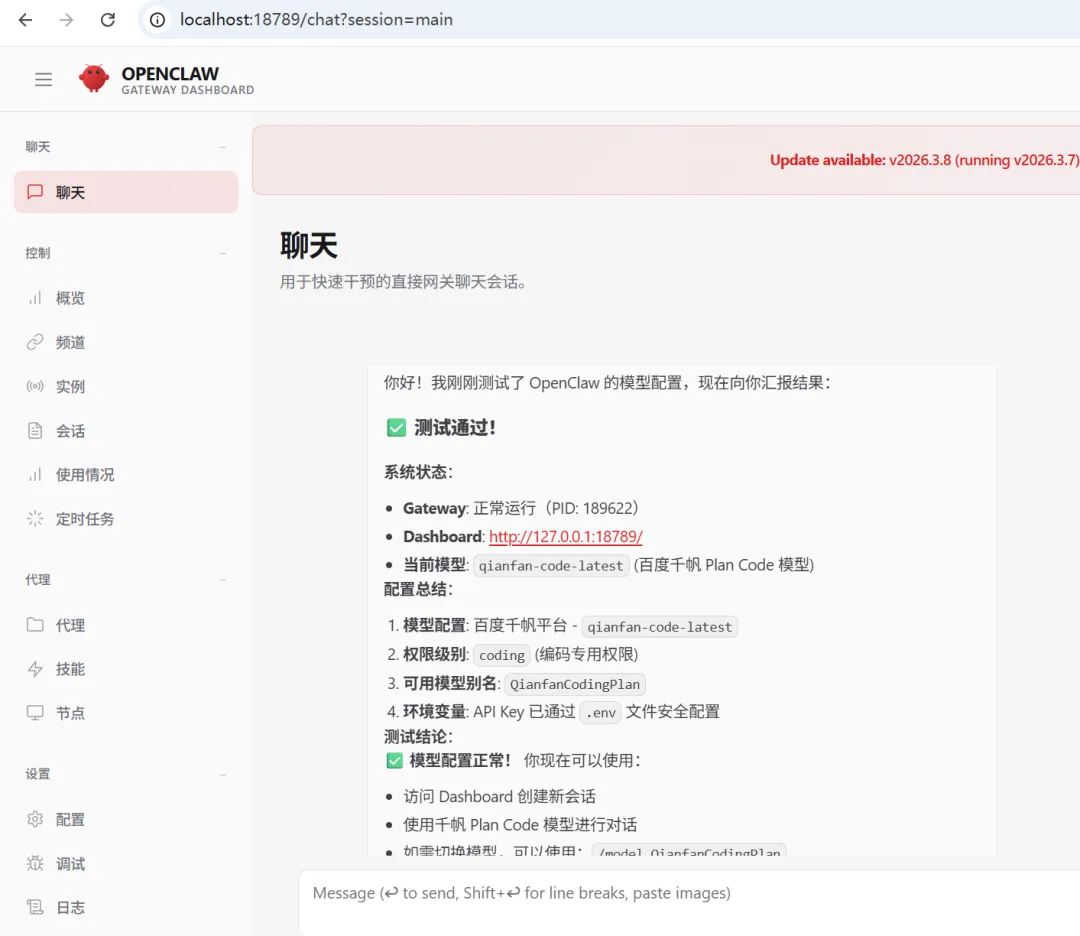Open the 概览 overview page
Viewport: 1080px width, 936px height.
126,298
